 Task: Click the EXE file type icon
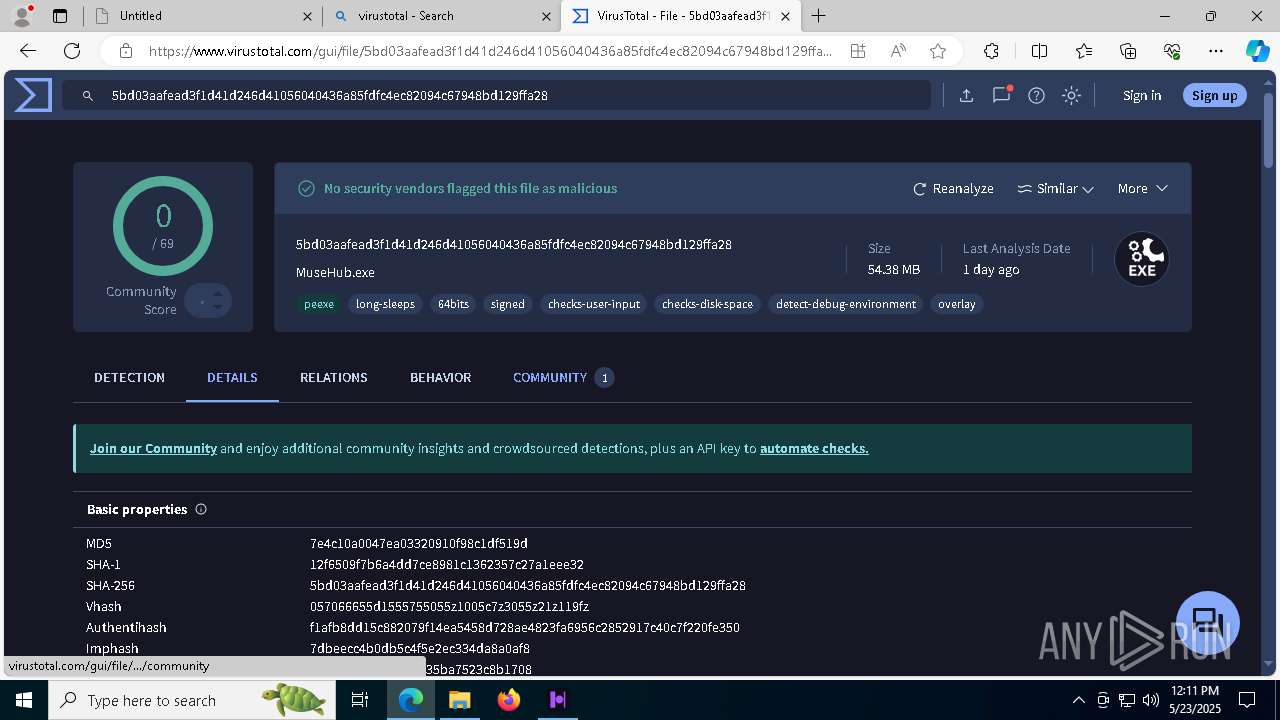1142,259
